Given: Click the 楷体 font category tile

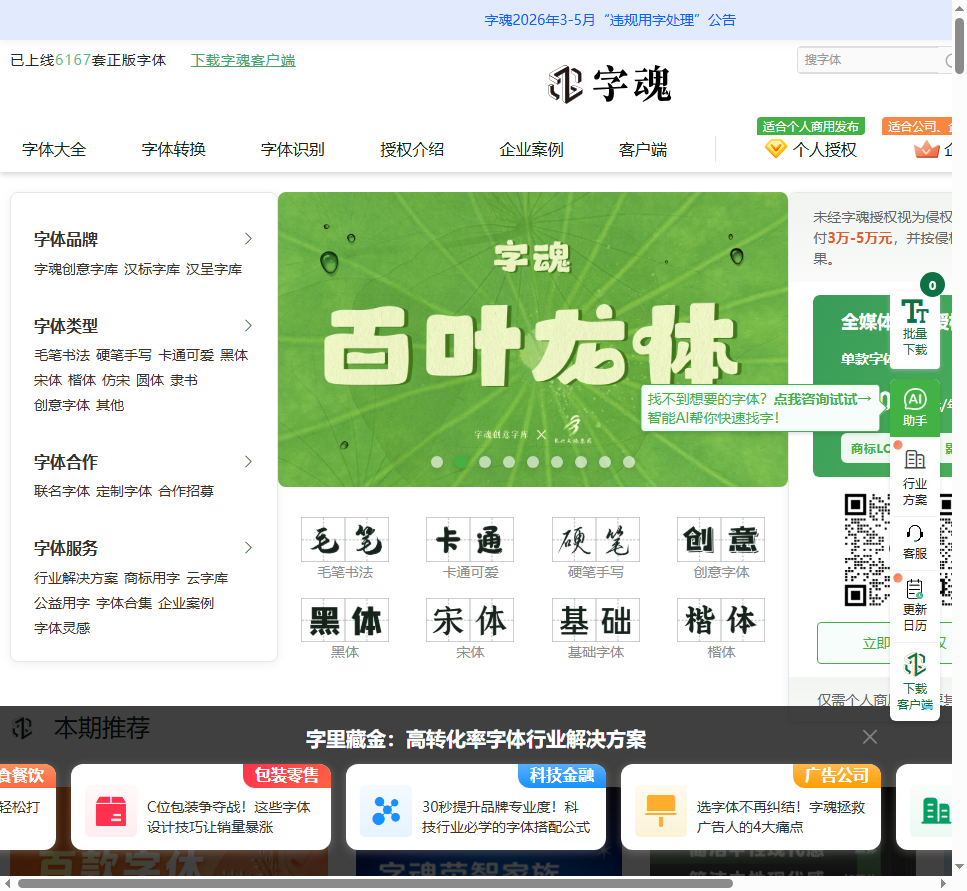Looking at the screenshot, I should [x=721, y=628].
